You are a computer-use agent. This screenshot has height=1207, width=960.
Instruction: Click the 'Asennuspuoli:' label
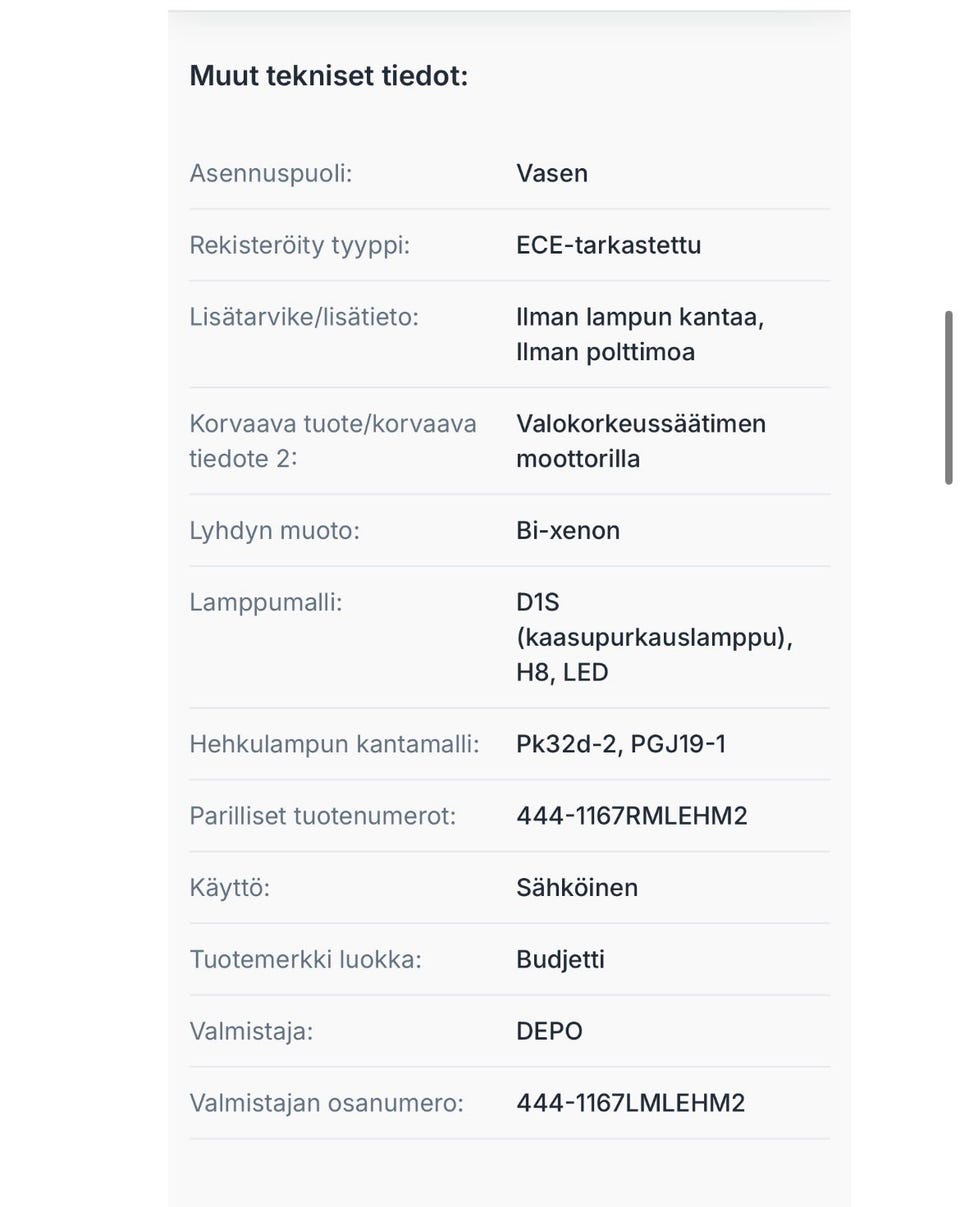click(270, 173)
